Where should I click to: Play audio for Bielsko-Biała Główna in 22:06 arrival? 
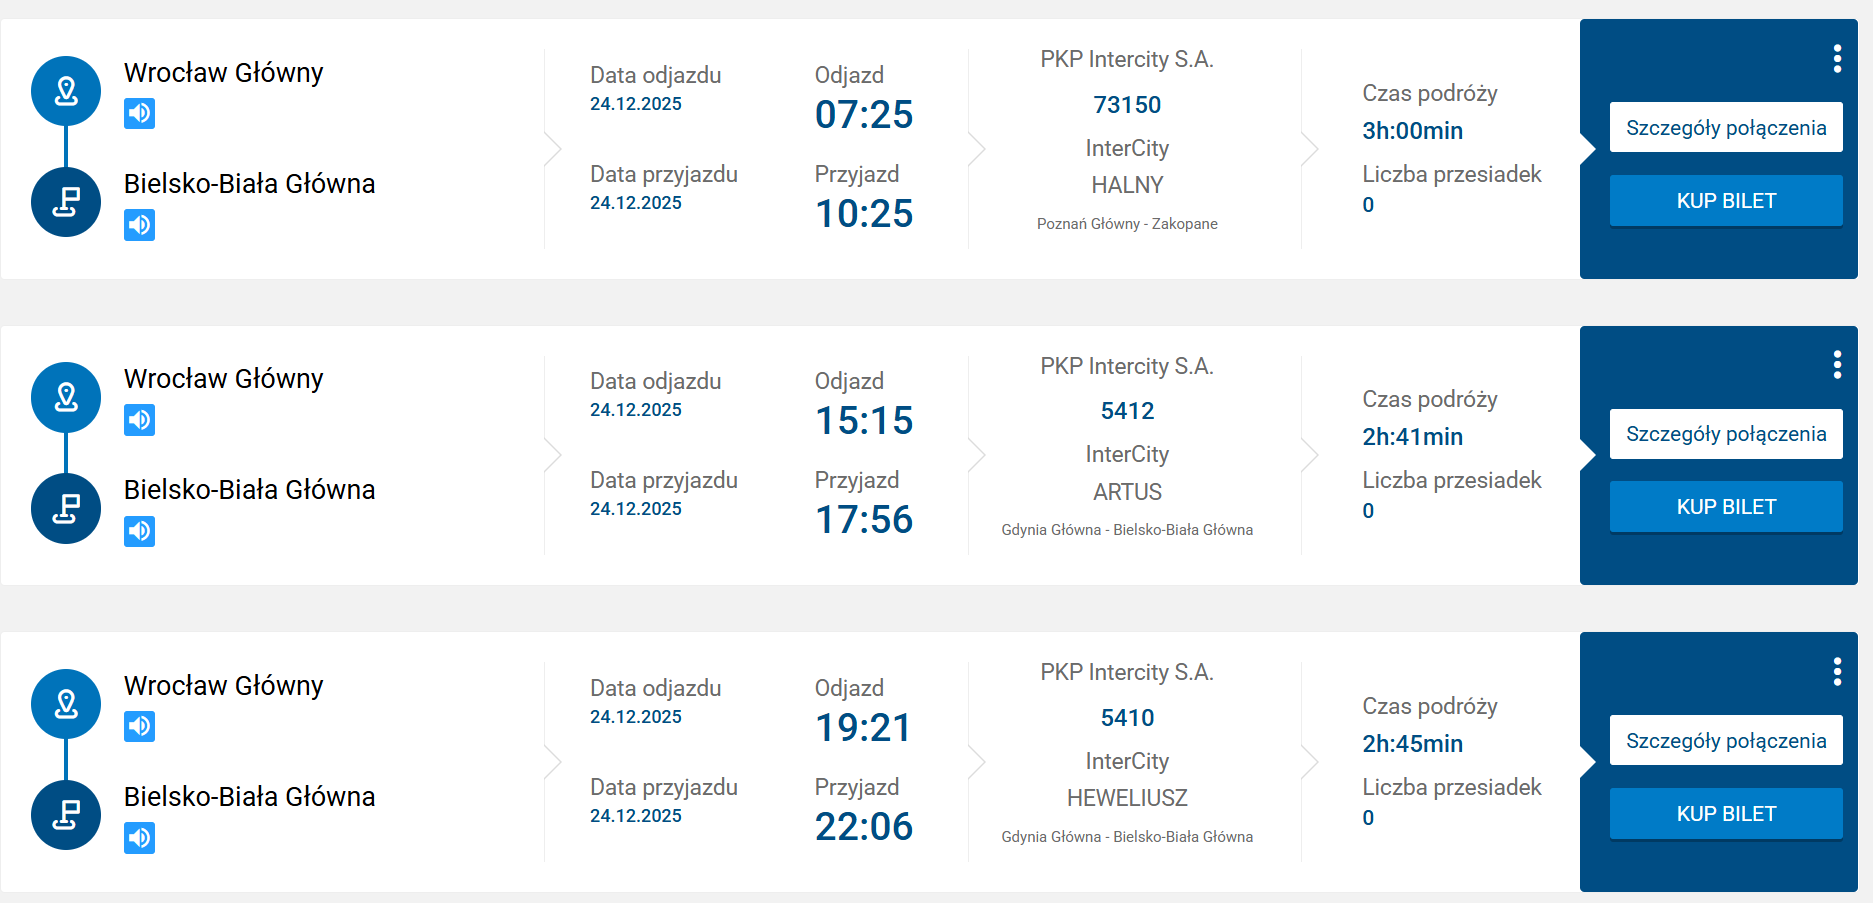point(140,838)
